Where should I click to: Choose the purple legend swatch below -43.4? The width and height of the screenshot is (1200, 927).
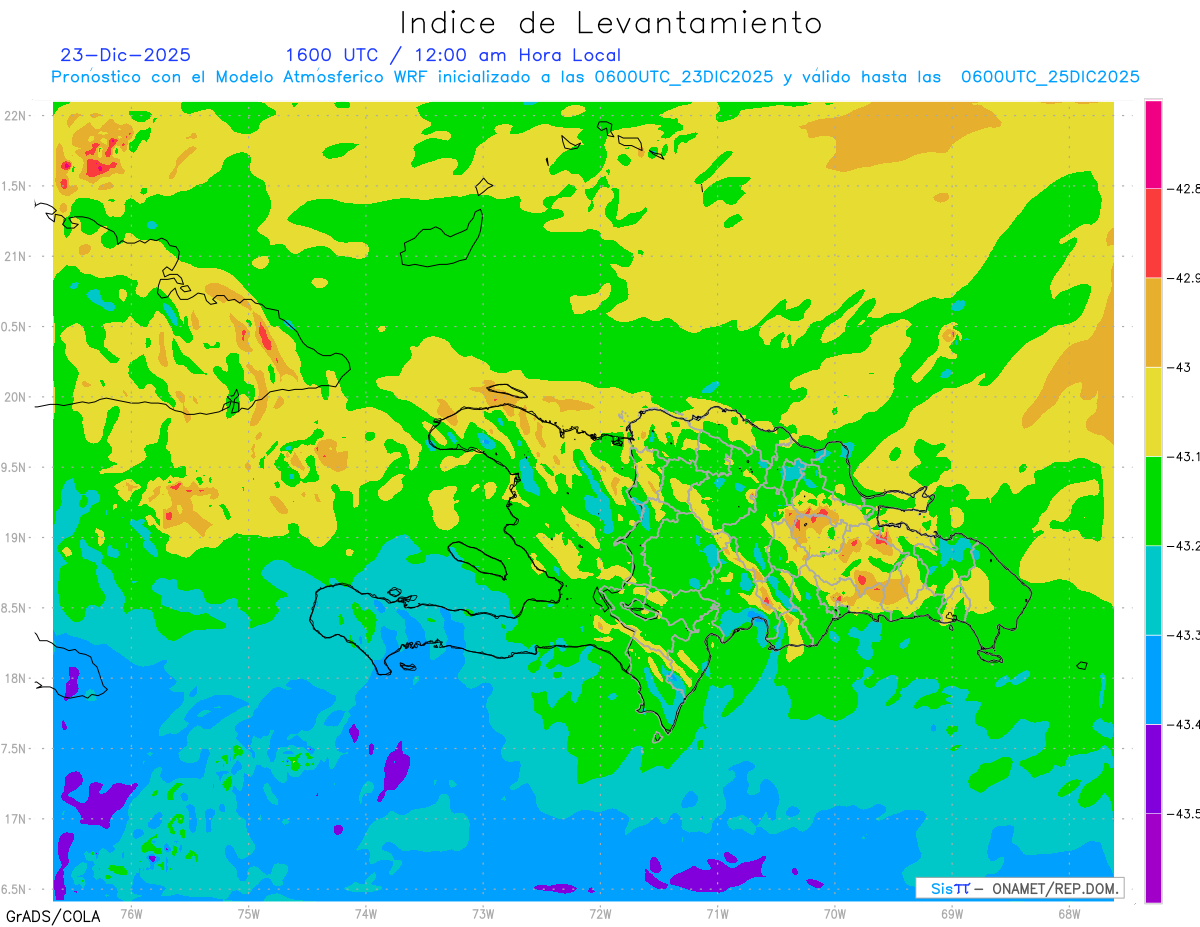1153,768
